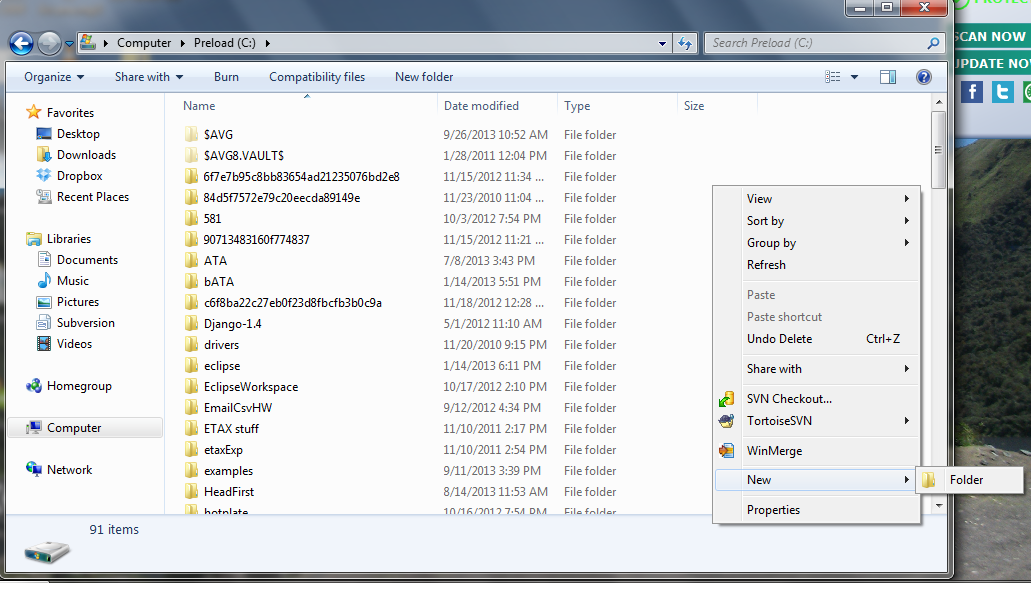Click New folder in the toolbar
Image resolution: width=1031 pixels, height=600 pixels.
424,77
